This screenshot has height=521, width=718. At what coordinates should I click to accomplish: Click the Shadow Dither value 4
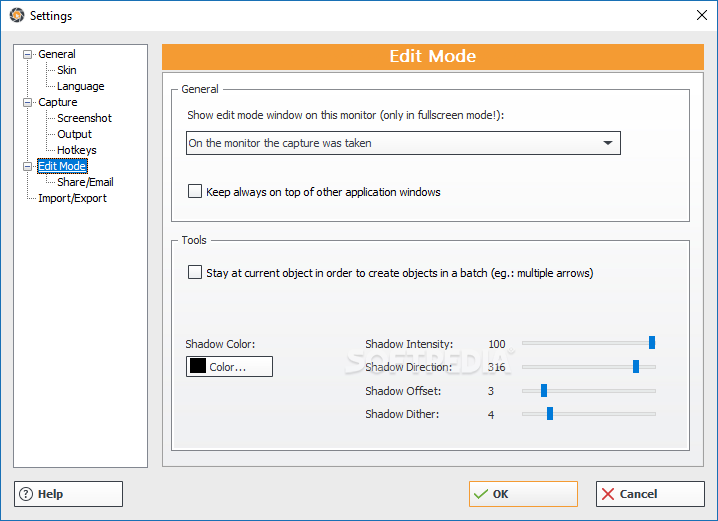click(x=491, y=415)
